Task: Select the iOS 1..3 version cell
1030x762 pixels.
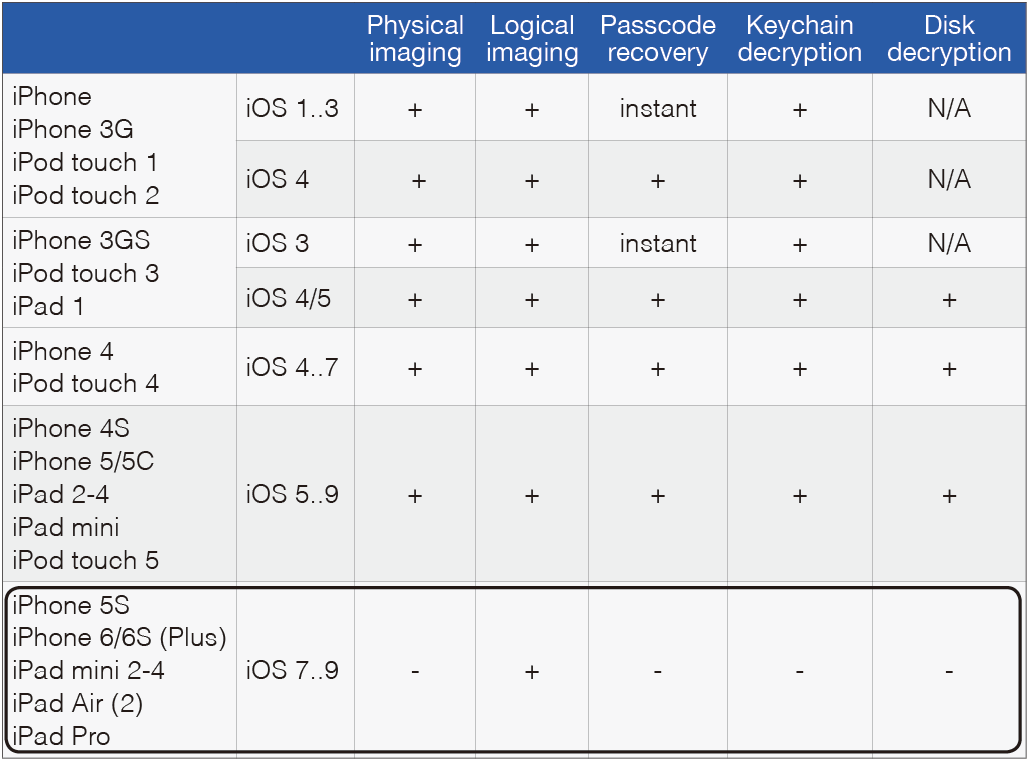Action: click(x=292, y=108)
